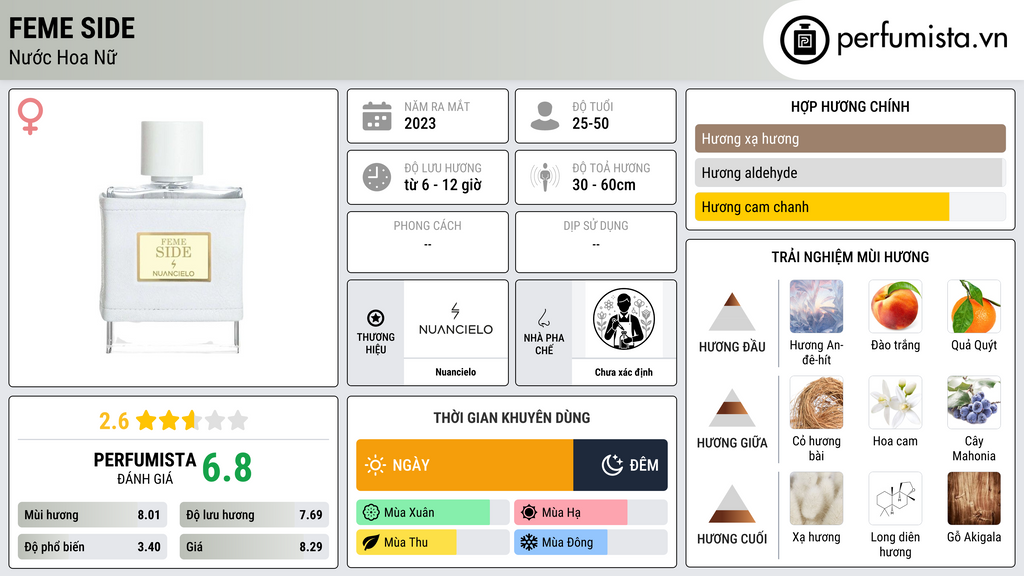
Task: Select the Gỗ Akigala wood note image
Action: tap(974, 498)
